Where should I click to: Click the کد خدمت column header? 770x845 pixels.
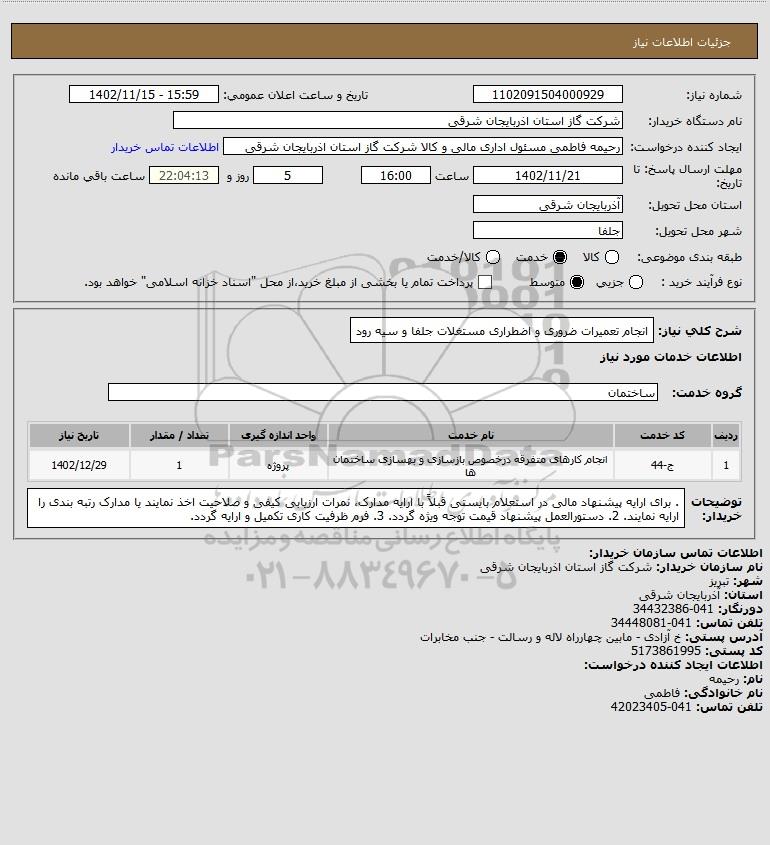662,435
